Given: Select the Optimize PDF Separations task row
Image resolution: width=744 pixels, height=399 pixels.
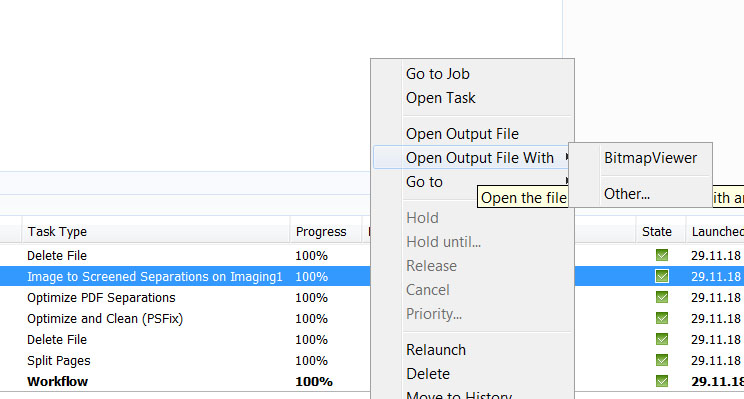Looking at the screenshot, I should pyautogui.click(x=185, y=297).
